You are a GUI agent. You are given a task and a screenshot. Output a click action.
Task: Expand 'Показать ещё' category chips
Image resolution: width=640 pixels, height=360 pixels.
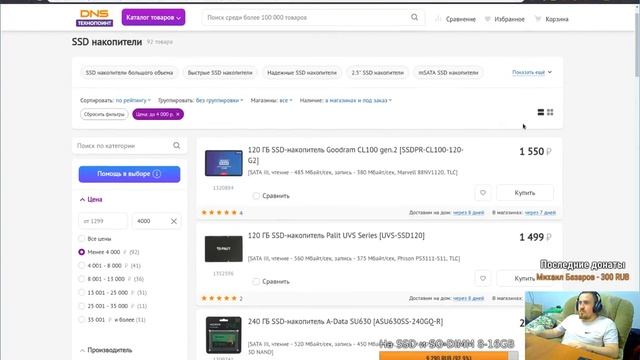532,72
